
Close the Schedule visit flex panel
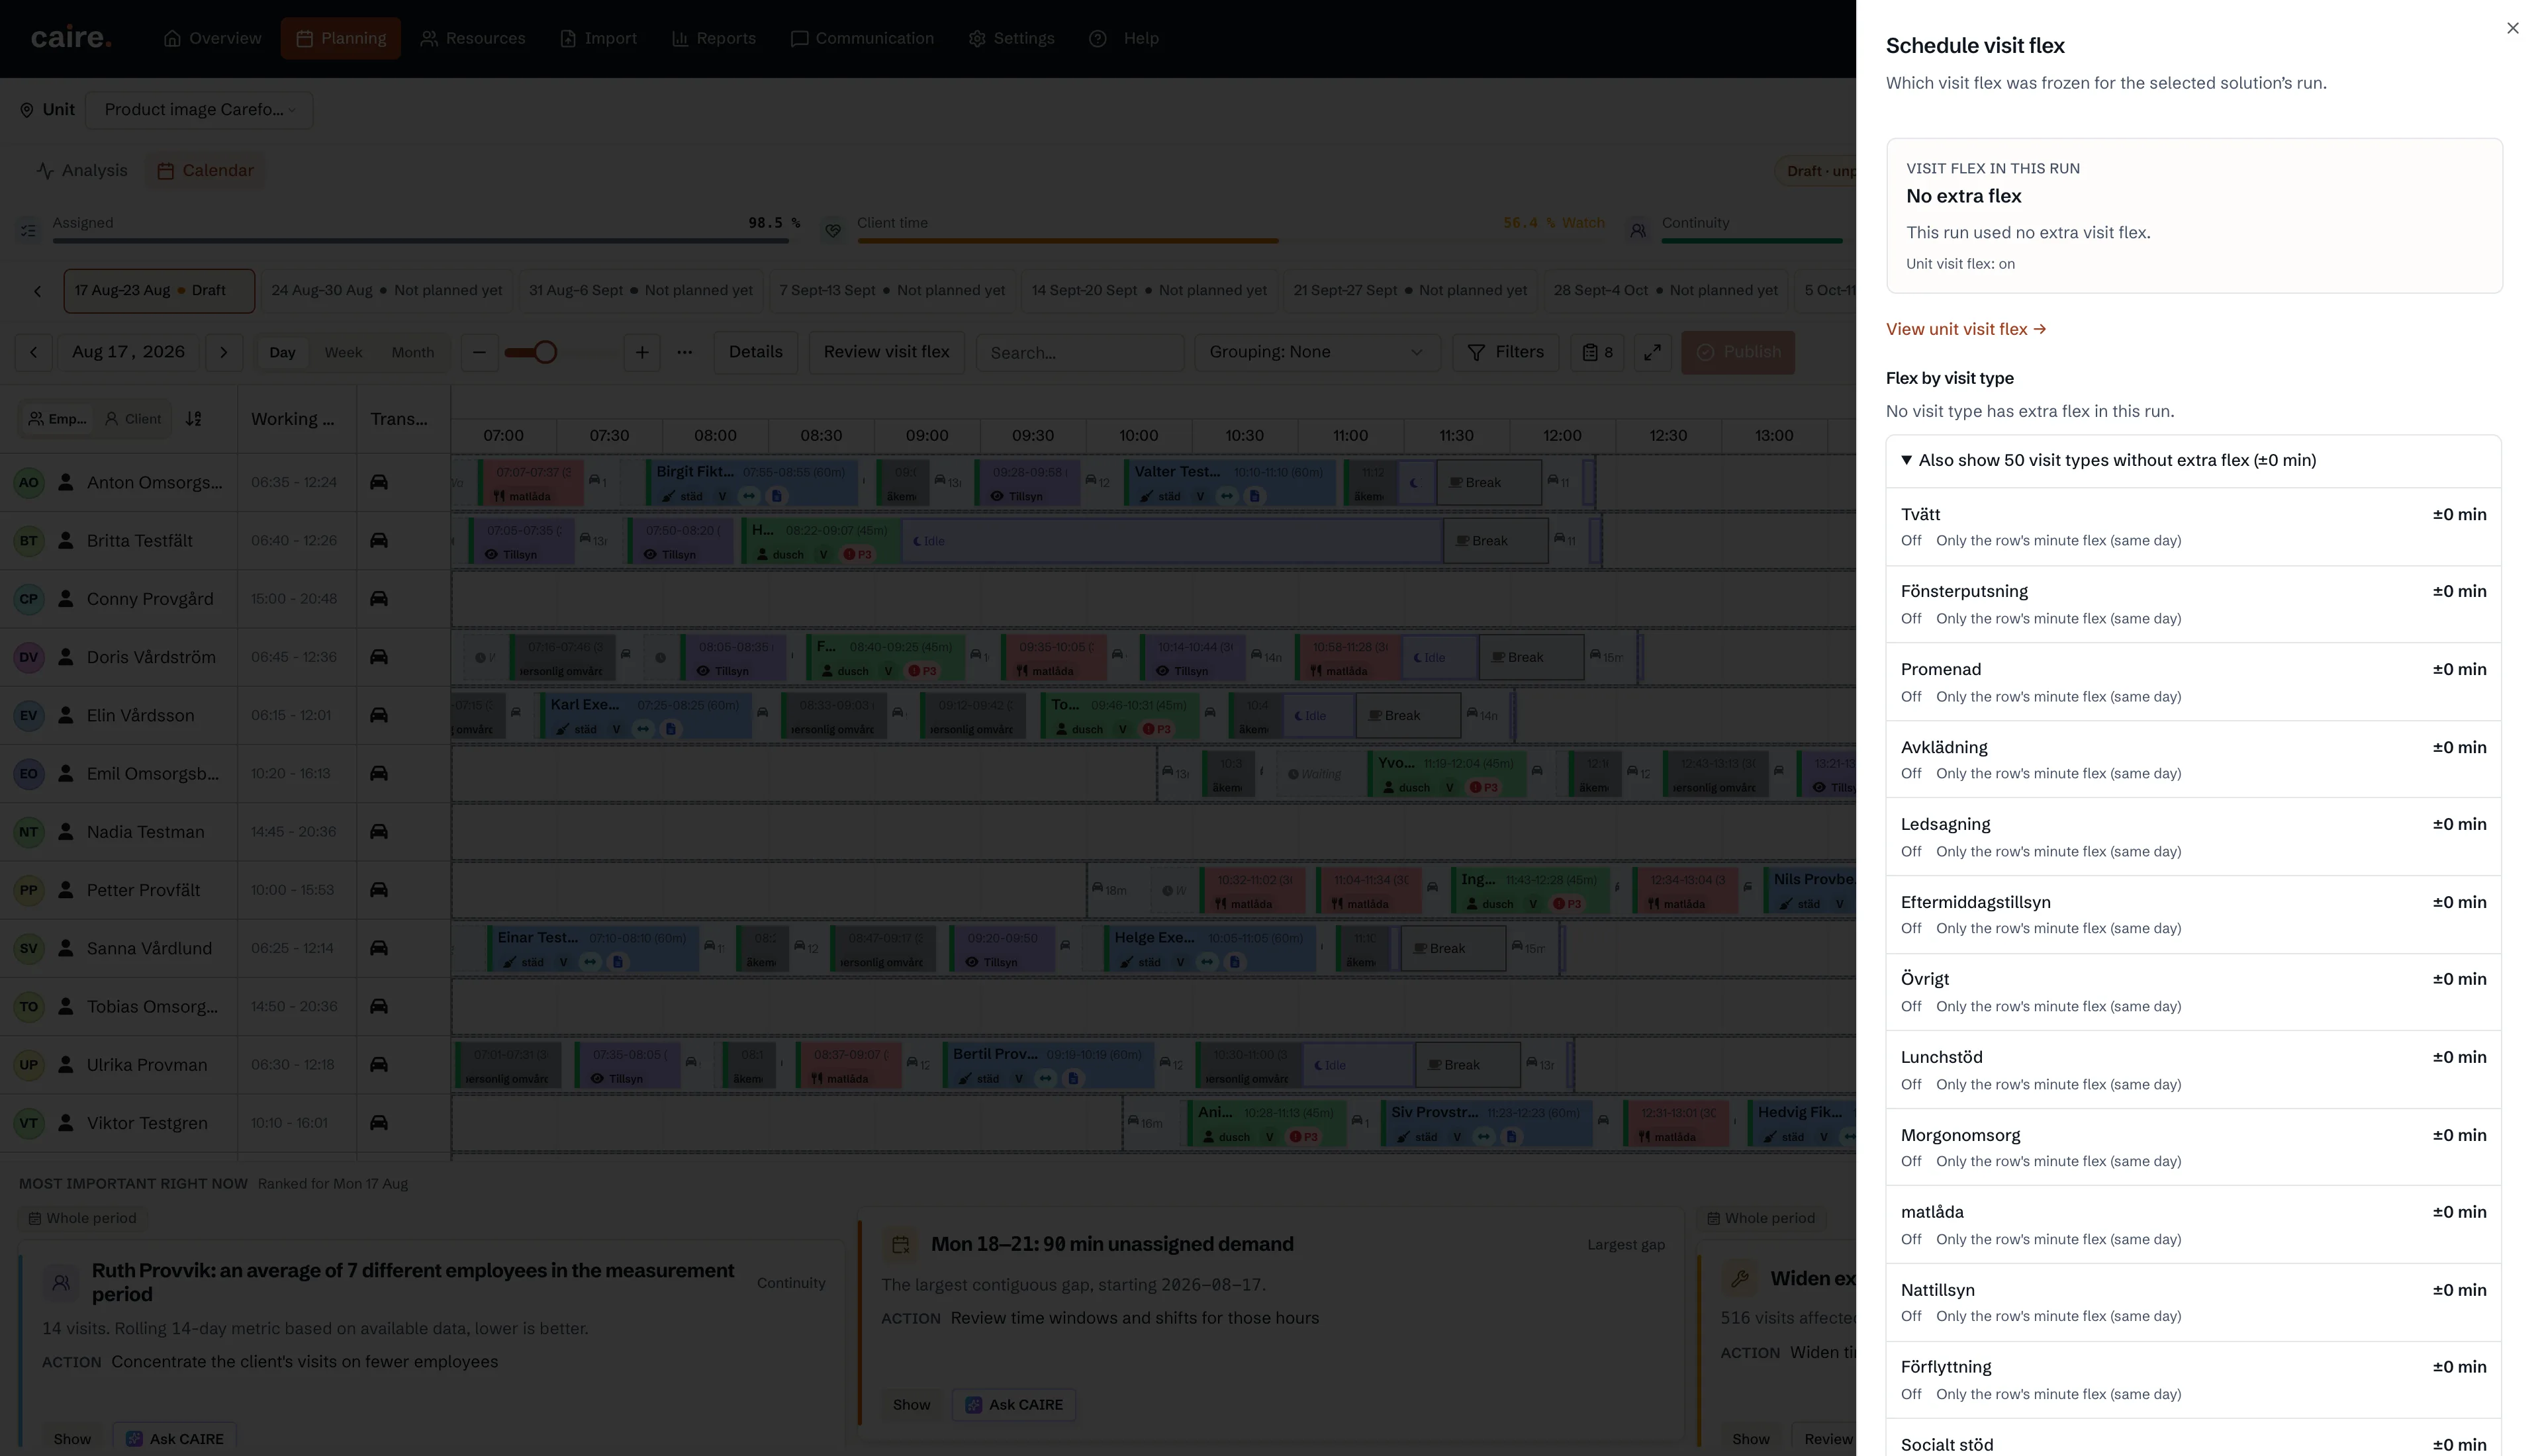pos(2512,28)
